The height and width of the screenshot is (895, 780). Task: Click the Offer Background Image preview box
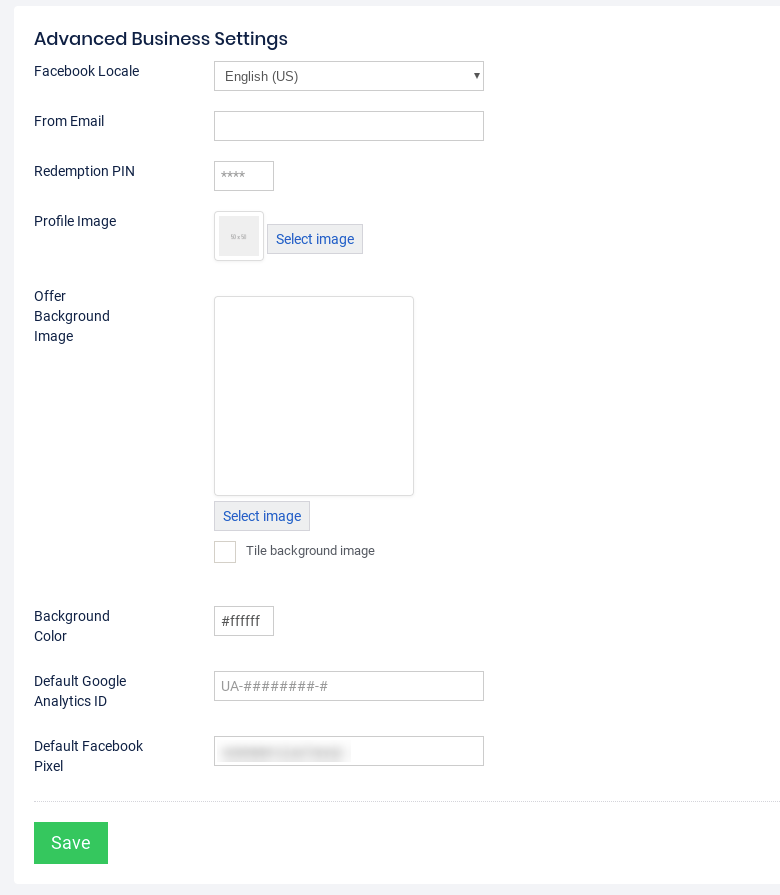tap(313, 395)
